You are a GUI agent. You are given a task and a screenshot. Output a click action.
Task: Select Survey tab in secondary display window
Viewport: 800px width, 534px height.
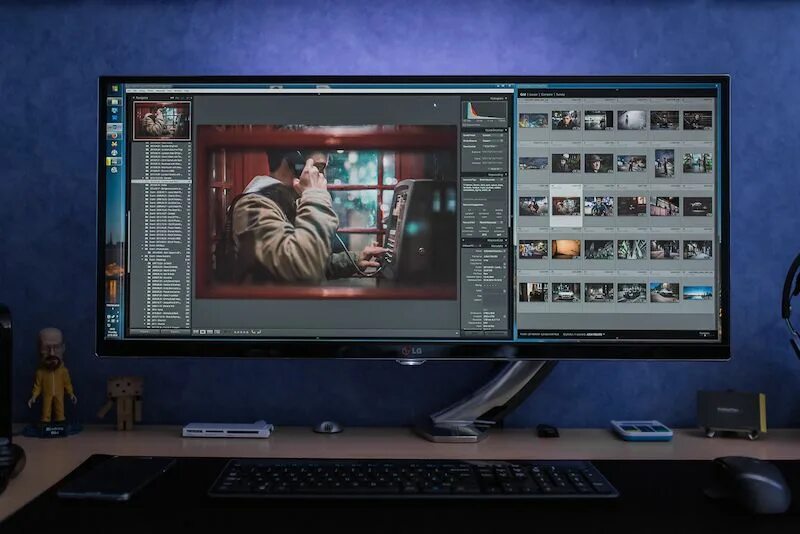point(560,94)
